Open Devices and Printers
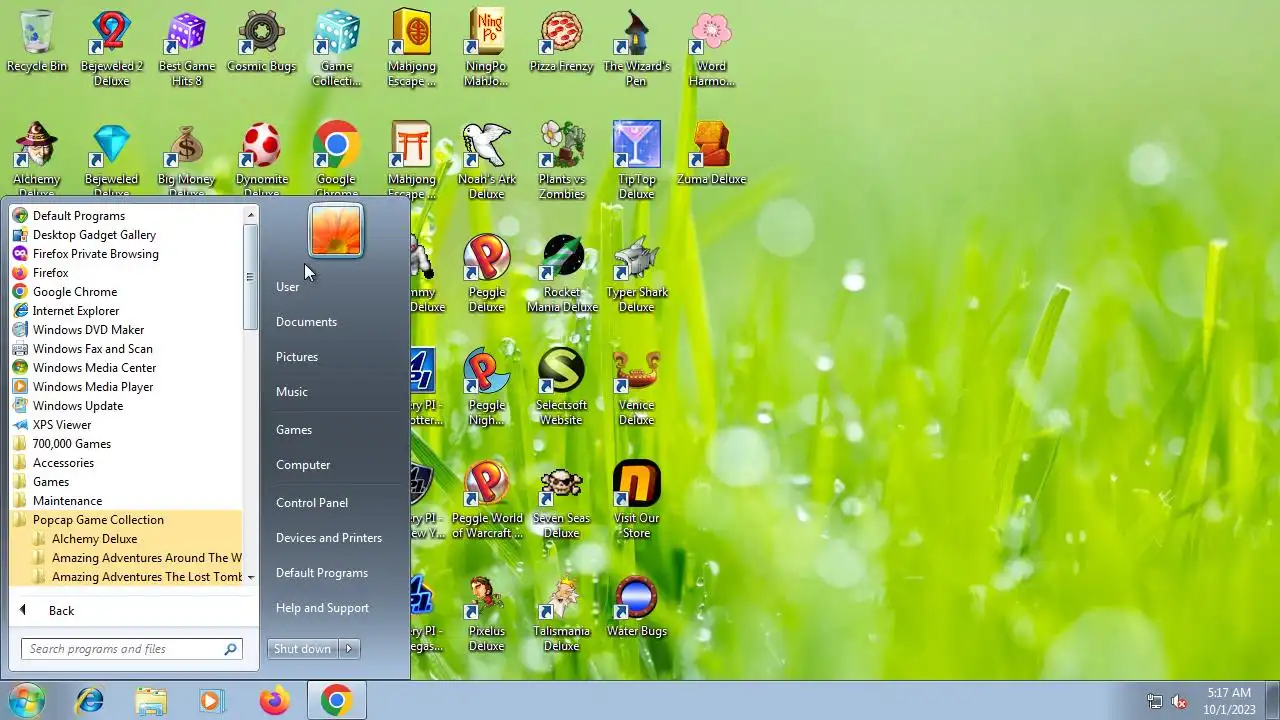 [x=334, y=538]
